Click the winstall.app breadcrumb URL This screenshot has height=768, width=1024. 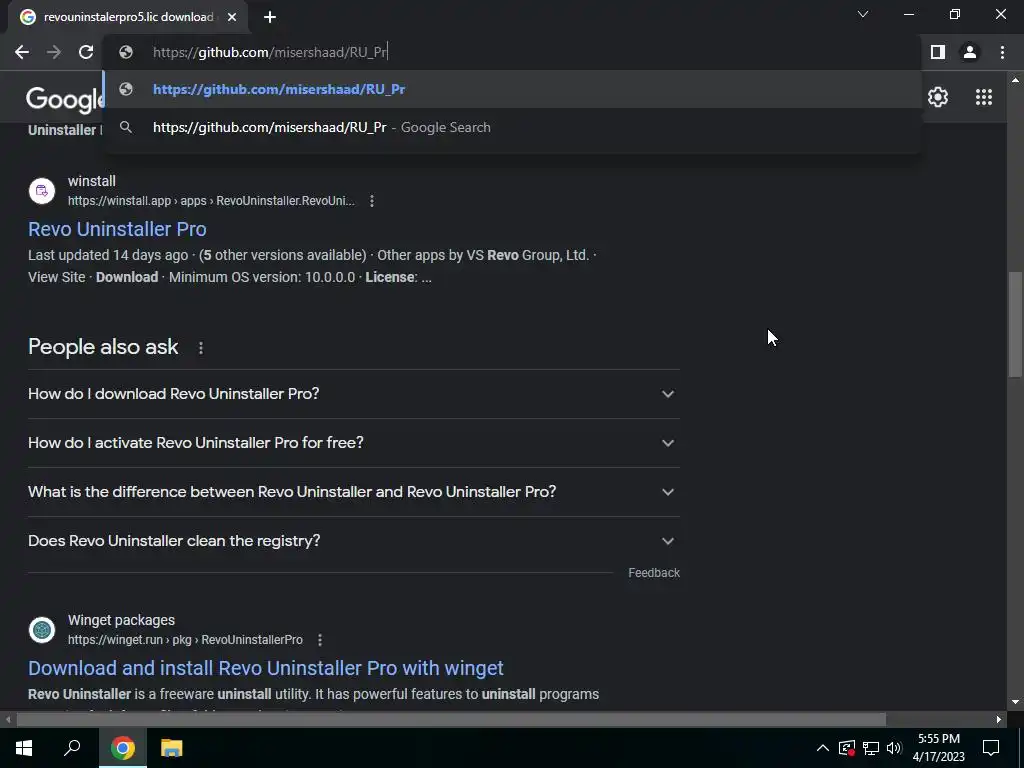coord(211,201)
